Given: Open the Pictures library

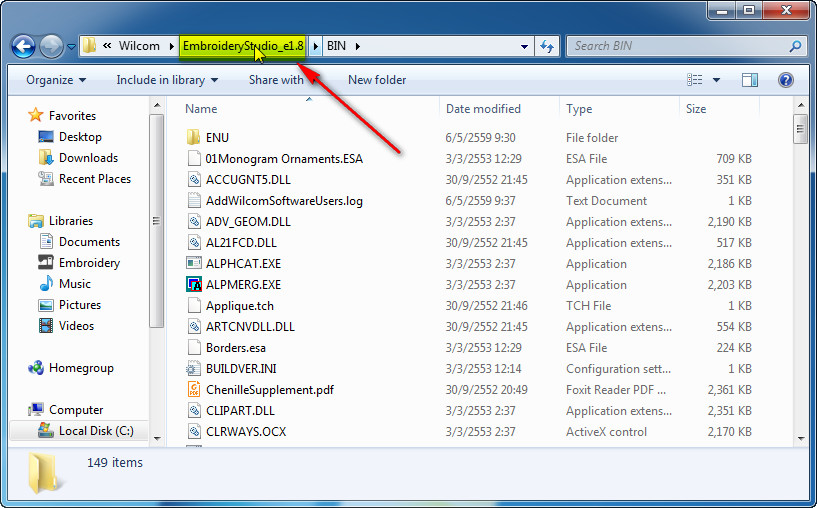Looking at the screenshot, I should [69, 305].
